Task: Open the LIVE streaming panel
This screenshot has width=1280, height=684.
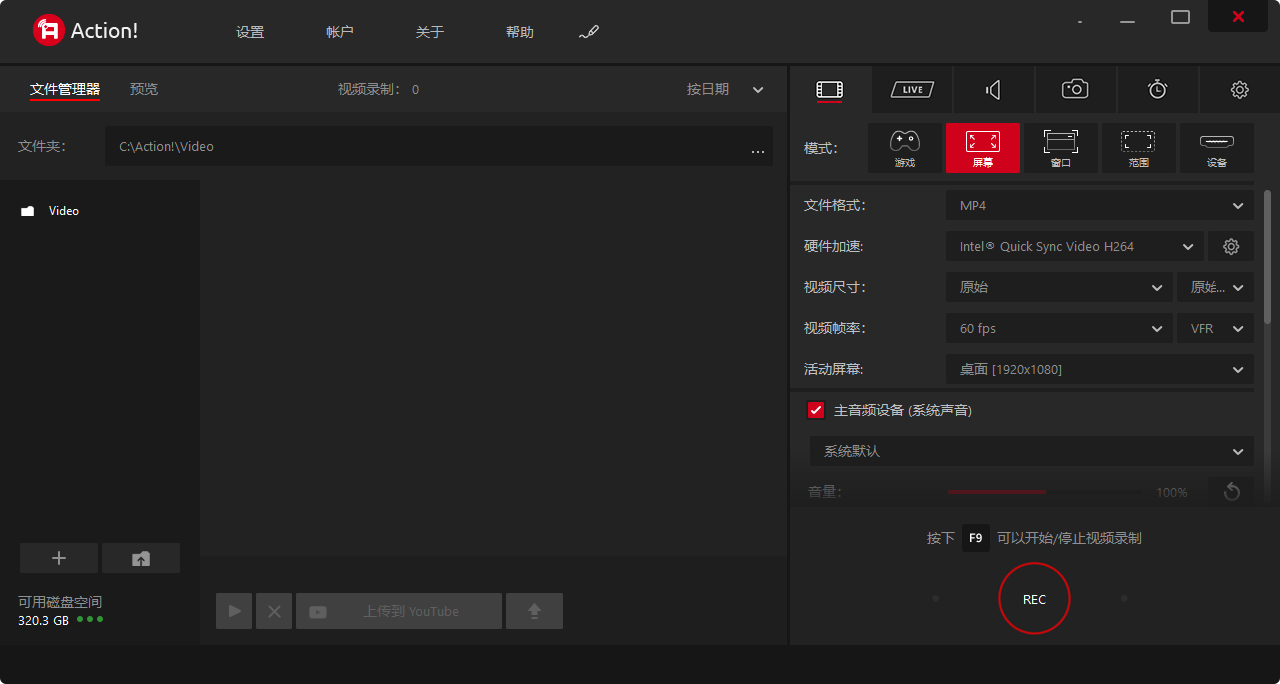Action: click(911, 89)
